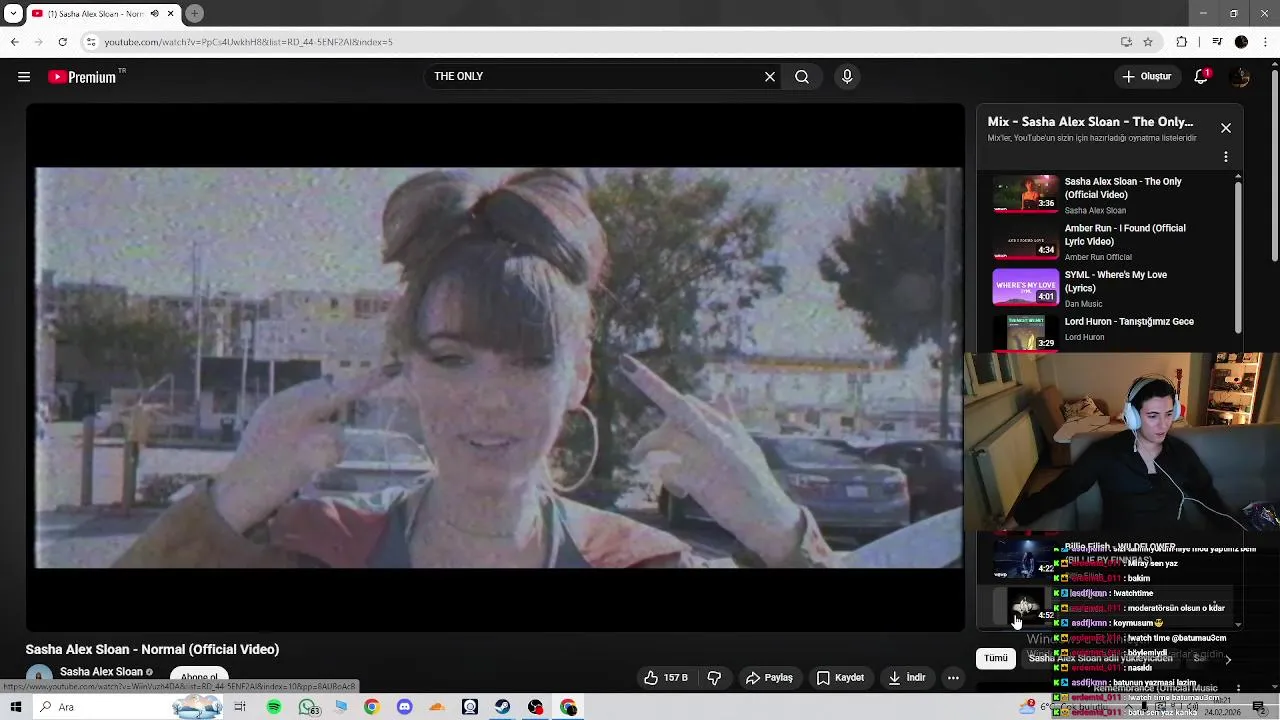Dislike the video
1280x720 pixels.
714,678
